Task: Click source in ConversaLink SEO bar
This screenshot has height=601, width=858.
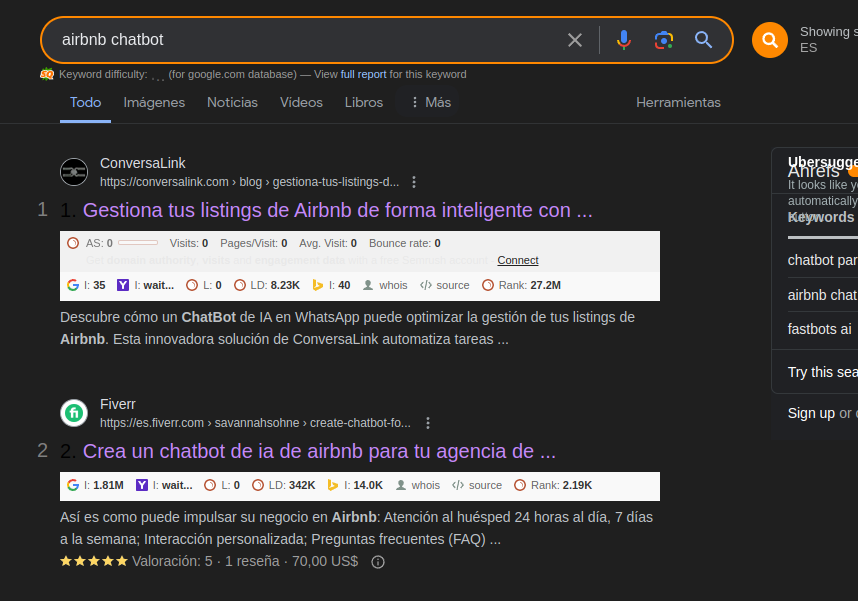Action: 445,285
